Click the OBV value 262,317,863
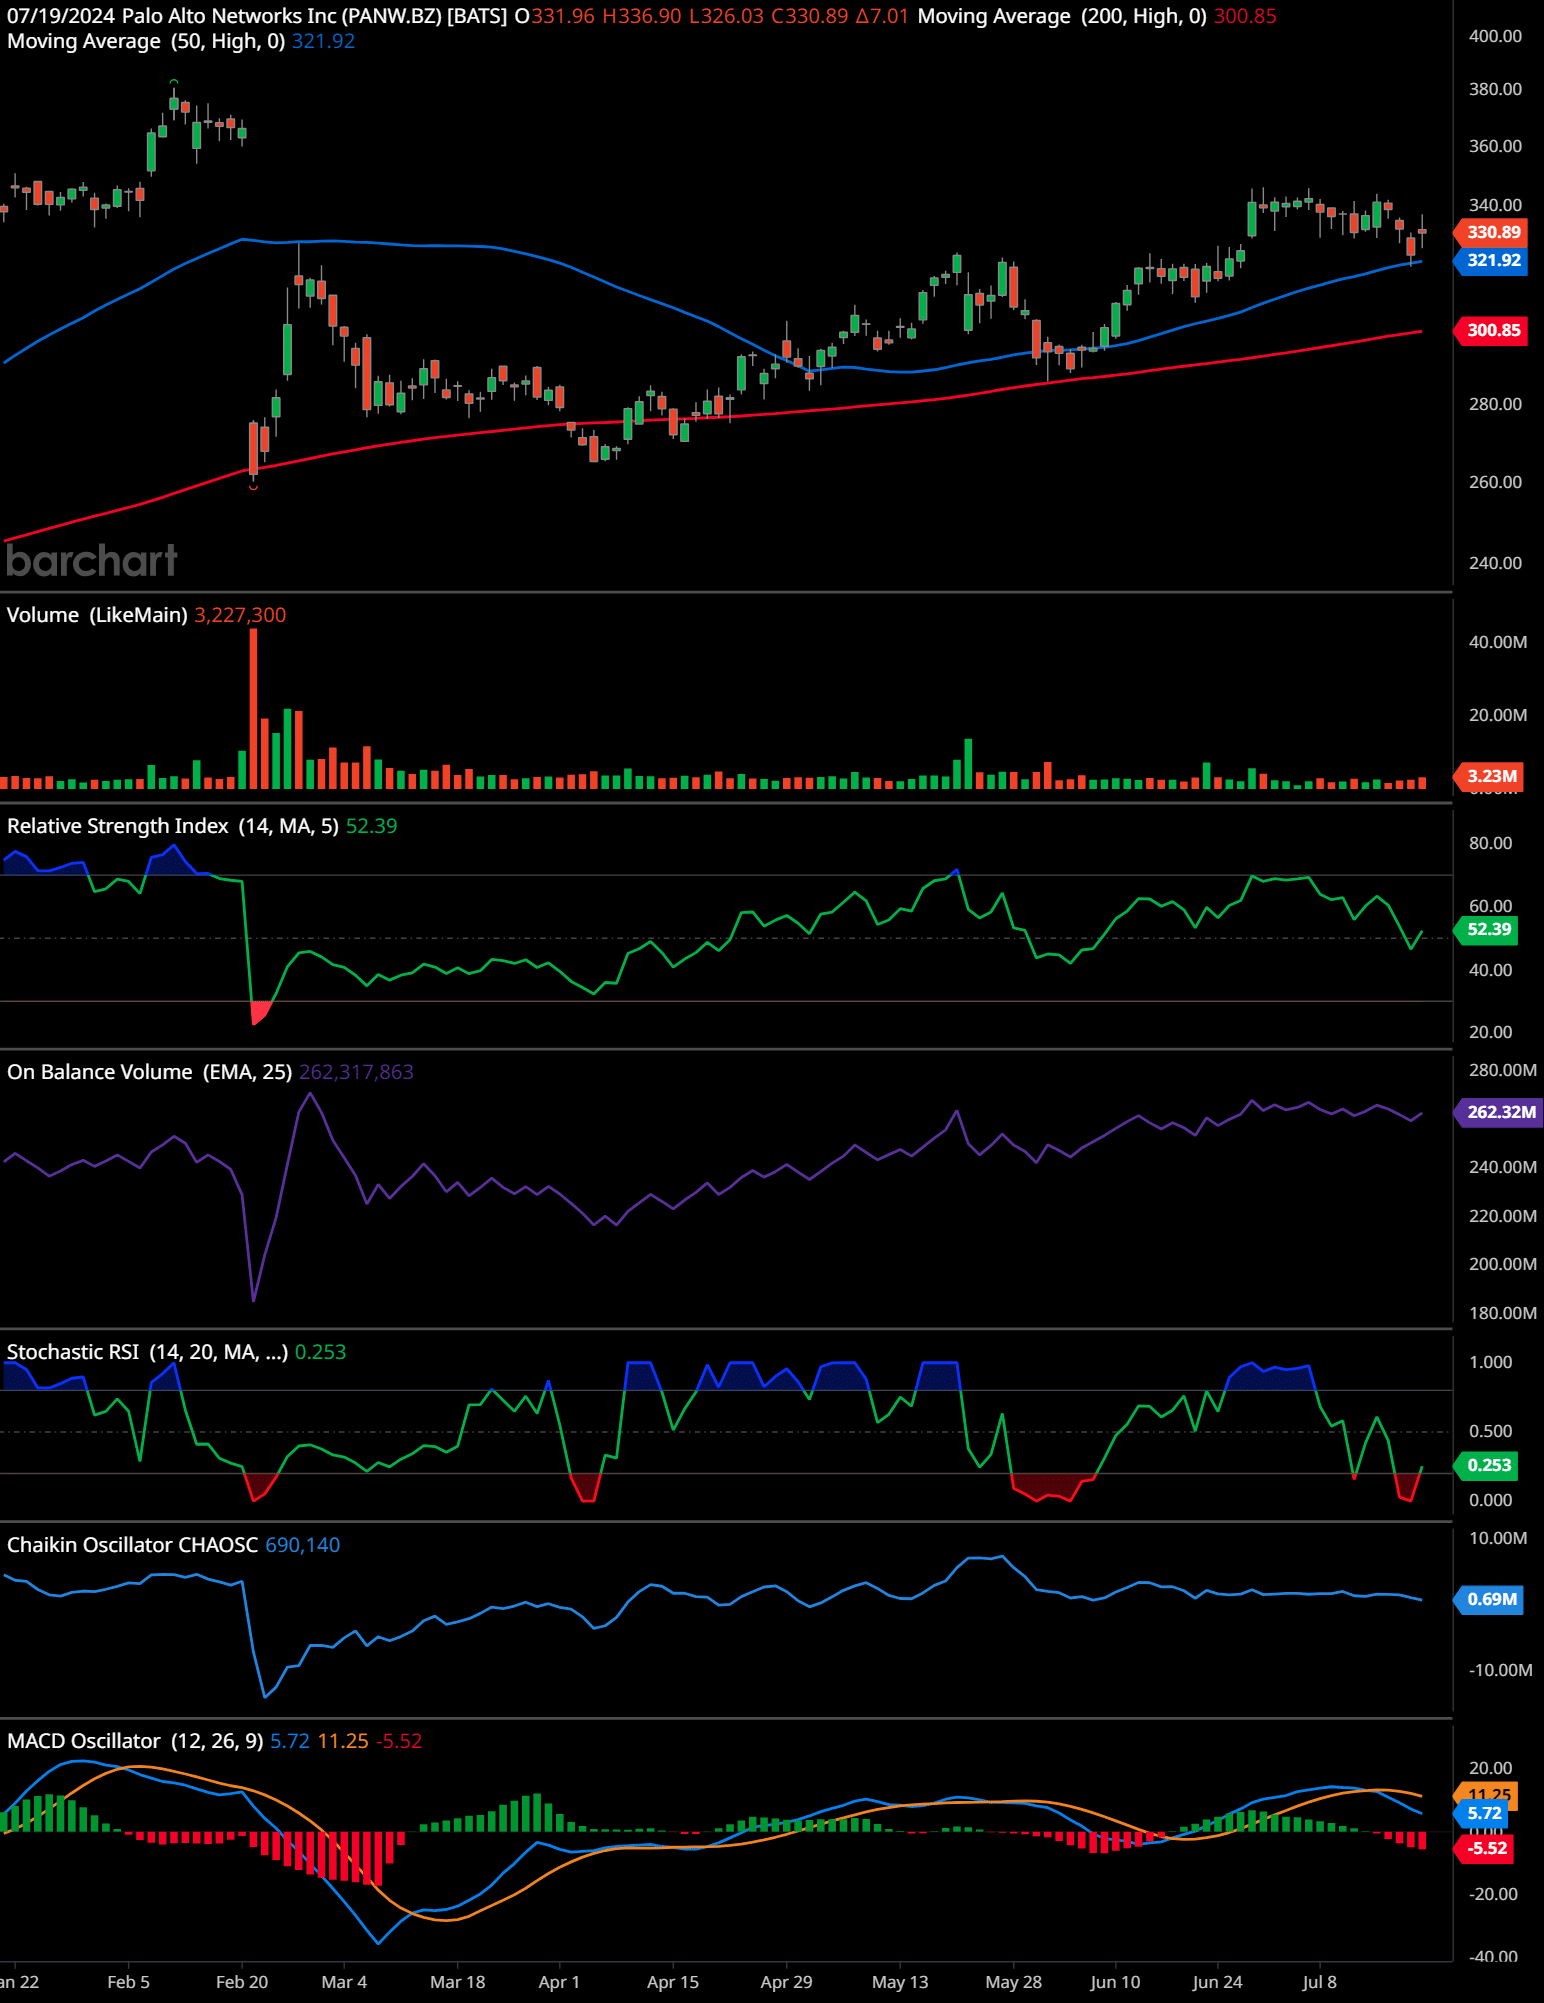1544x2003 pixels. [x=356, y=1072]
